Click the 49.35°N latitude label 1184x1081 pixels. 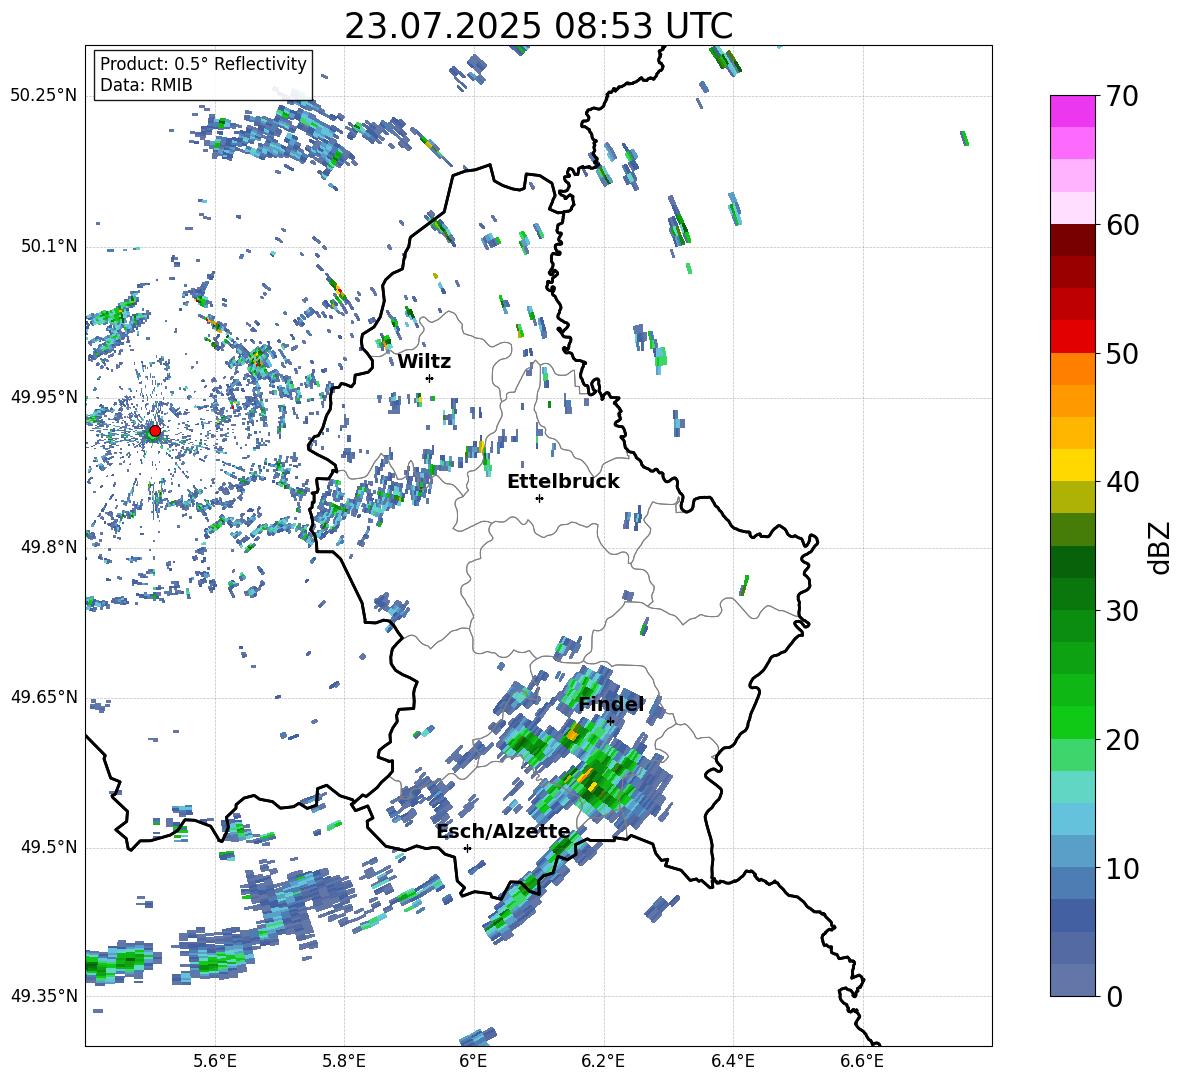pyautogui.click(x=44, y=996)
